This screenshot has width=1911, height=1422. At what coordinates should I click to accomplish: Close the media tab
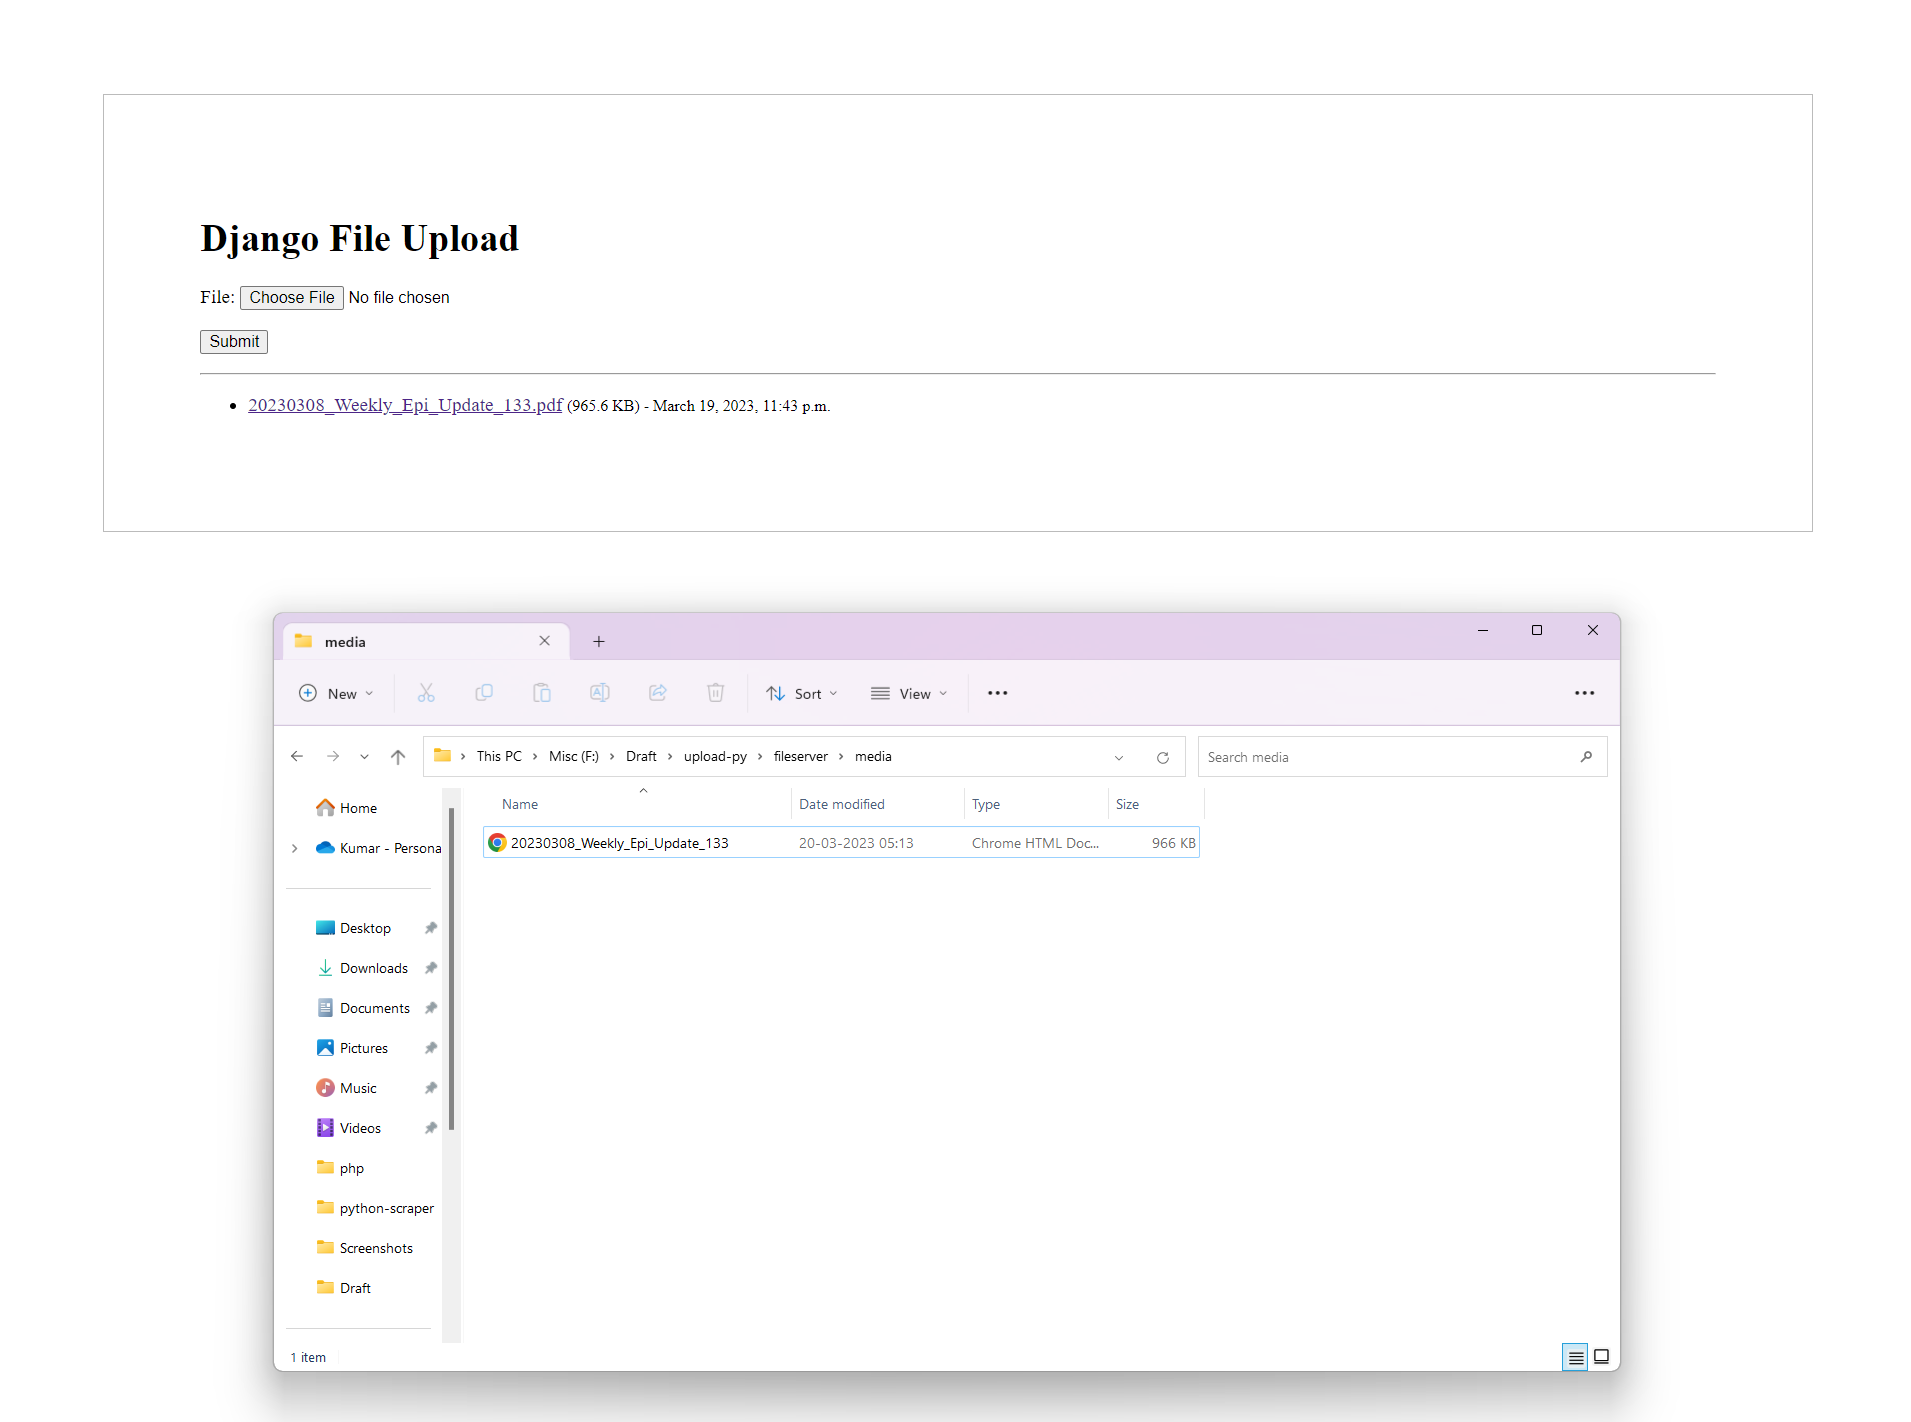(545, 641)
